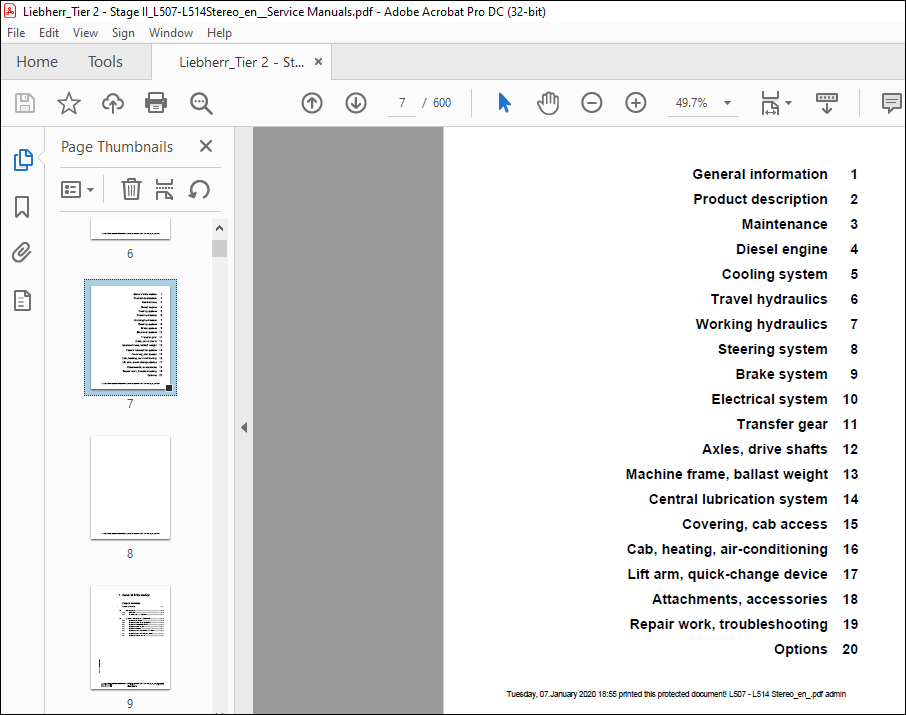Open the Window menu

(x=171, y=33)
